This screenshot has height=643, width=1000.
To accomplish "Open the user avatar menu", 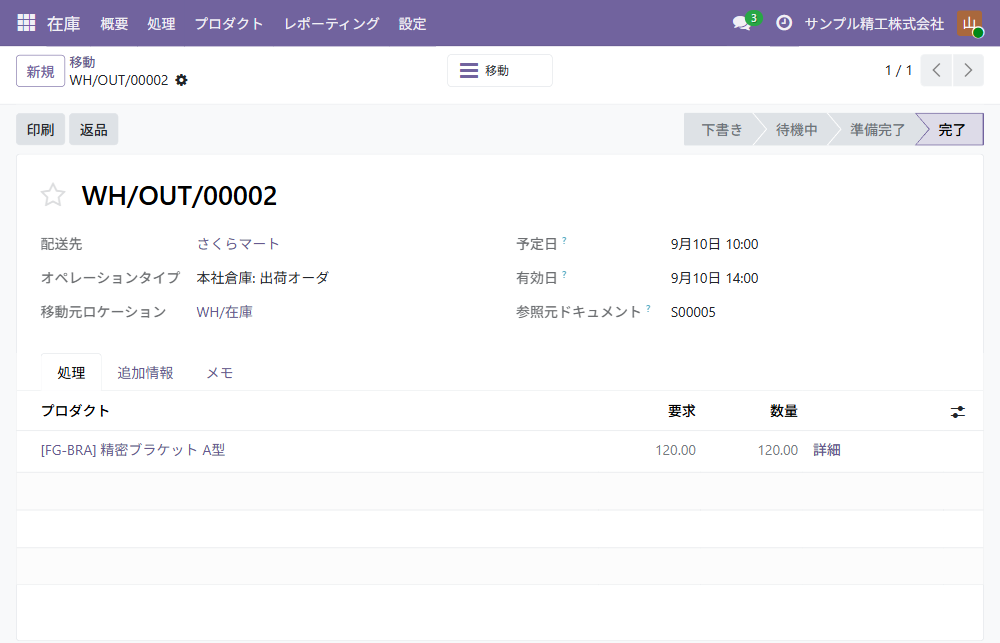I will 969,24.
